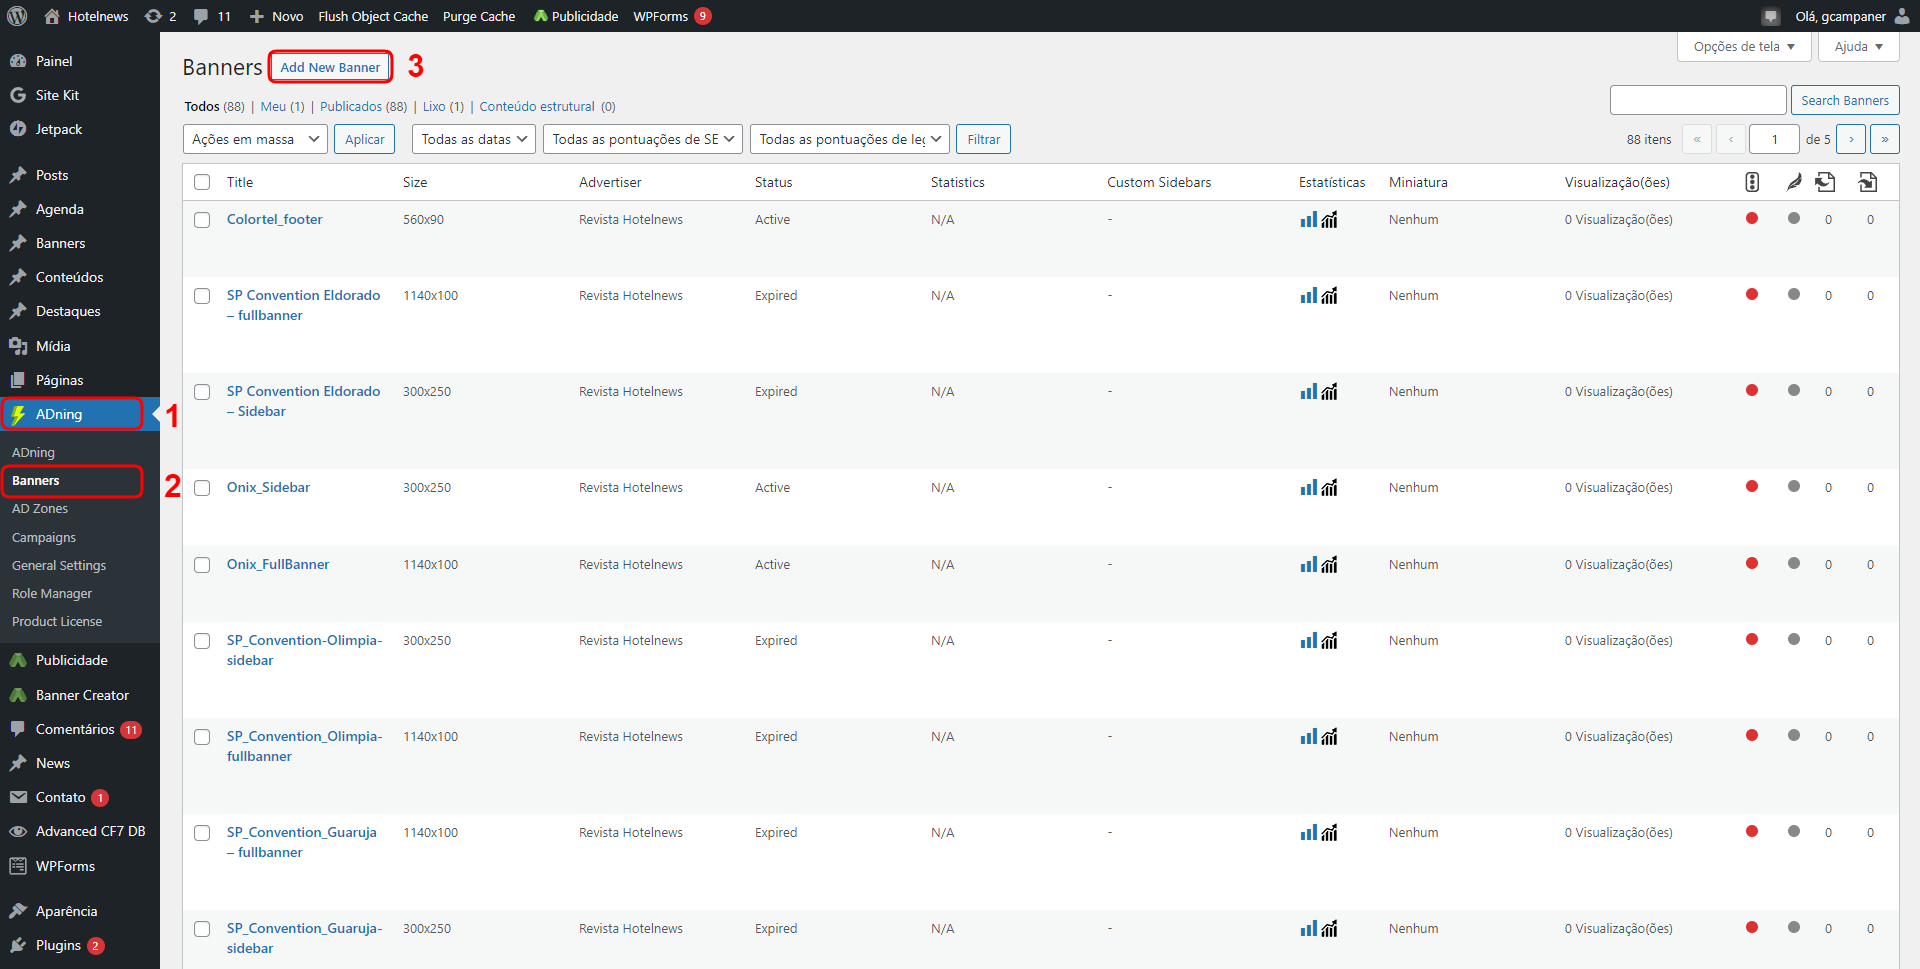Open AD Zones submenu item
Screen dimensions: 1920x969
pos(40,509)
